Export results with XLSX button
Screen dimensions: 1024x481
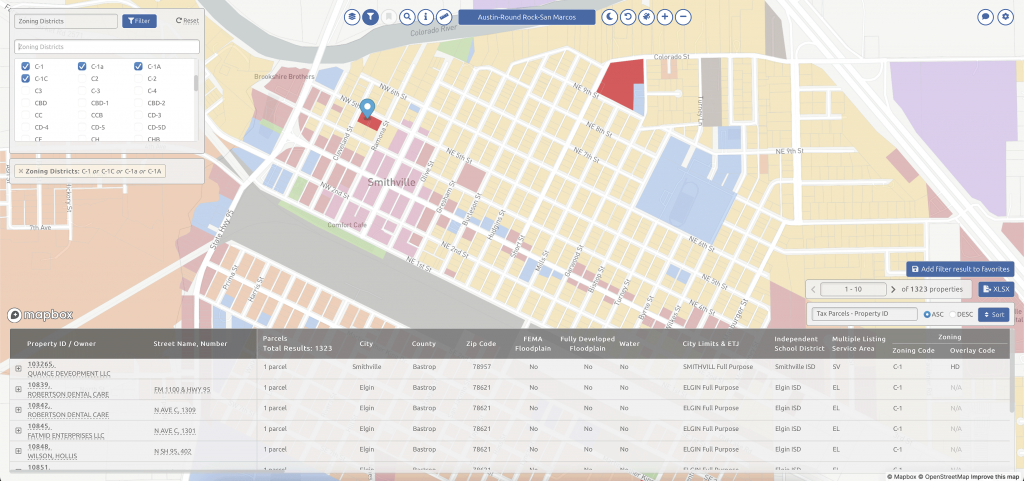point(996,289)
